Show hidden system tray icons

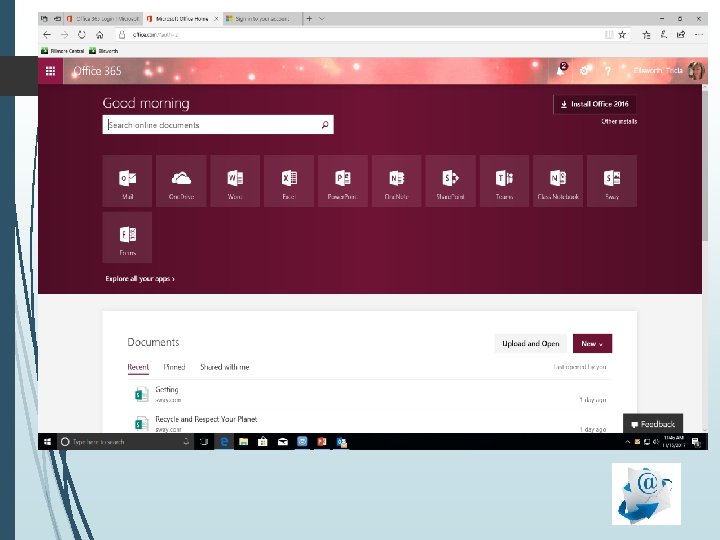point(627,442)
